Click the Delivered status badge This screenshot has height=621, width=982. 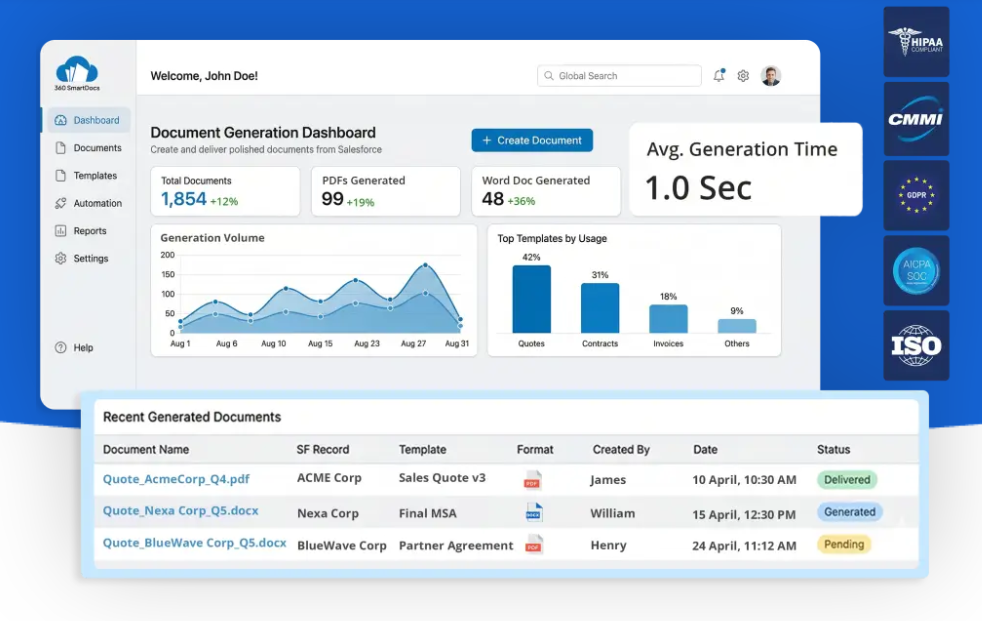[x=847, y=480]
